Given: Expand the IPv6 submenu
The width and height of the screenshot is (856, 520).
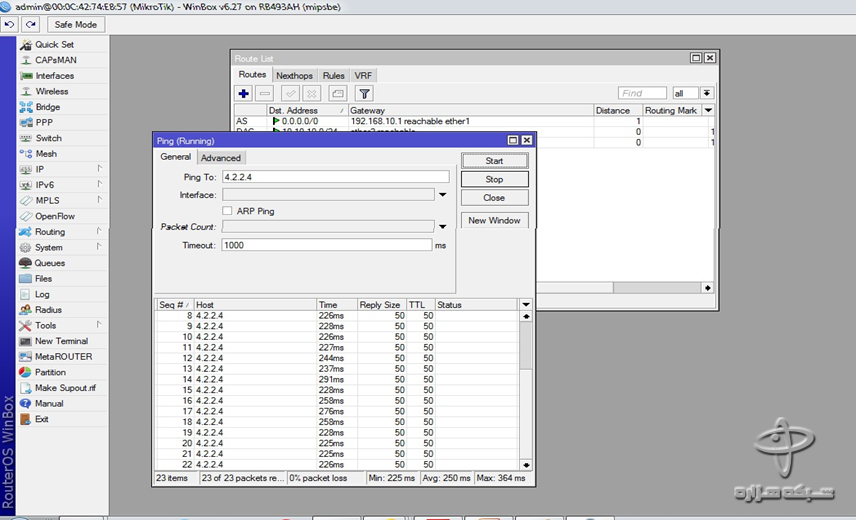Looking at the screenshot, I should [x=99, y=184].
